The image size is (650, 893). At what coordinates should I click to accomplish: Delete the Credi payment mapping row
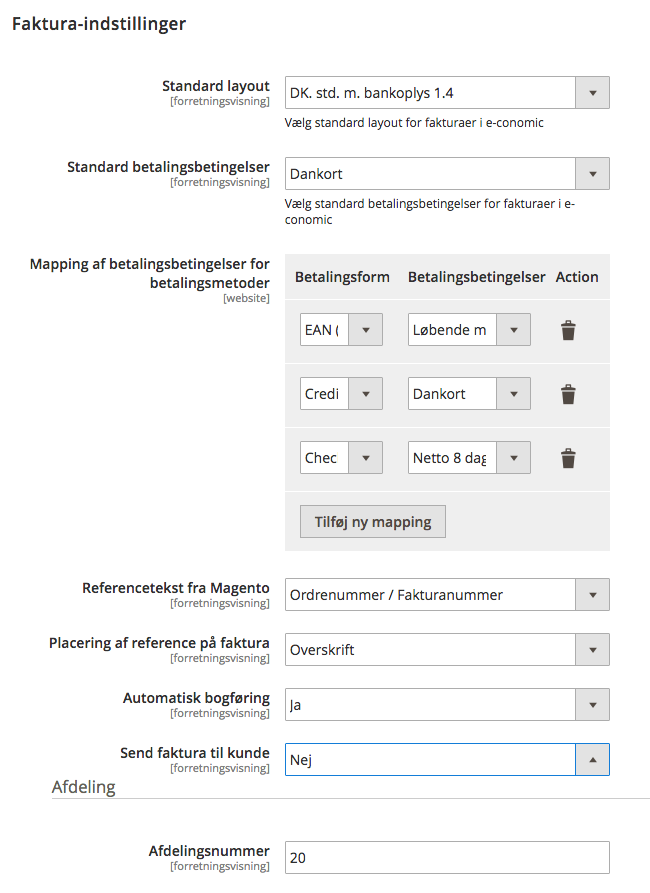[568, 394]
